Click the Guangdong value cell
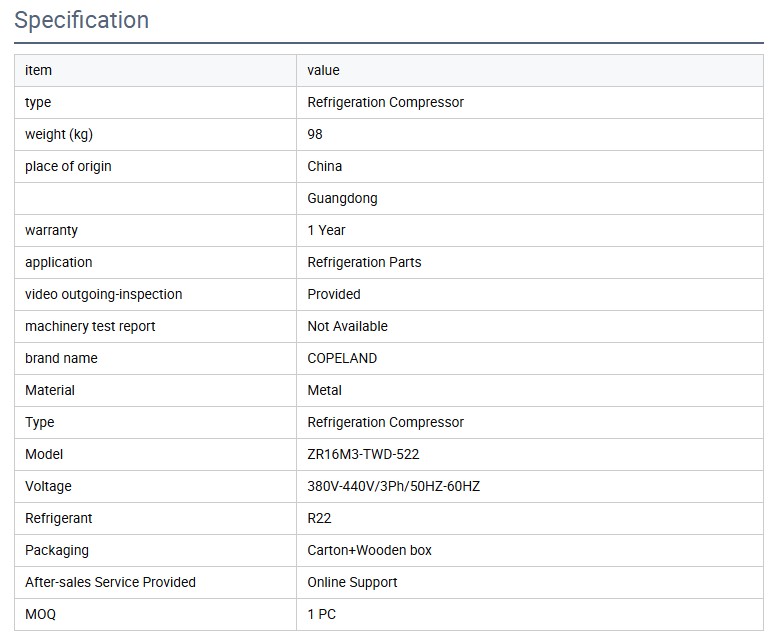The width and height of the screenshot is (779, 642). pyautogui.click(x=343, y=198)
